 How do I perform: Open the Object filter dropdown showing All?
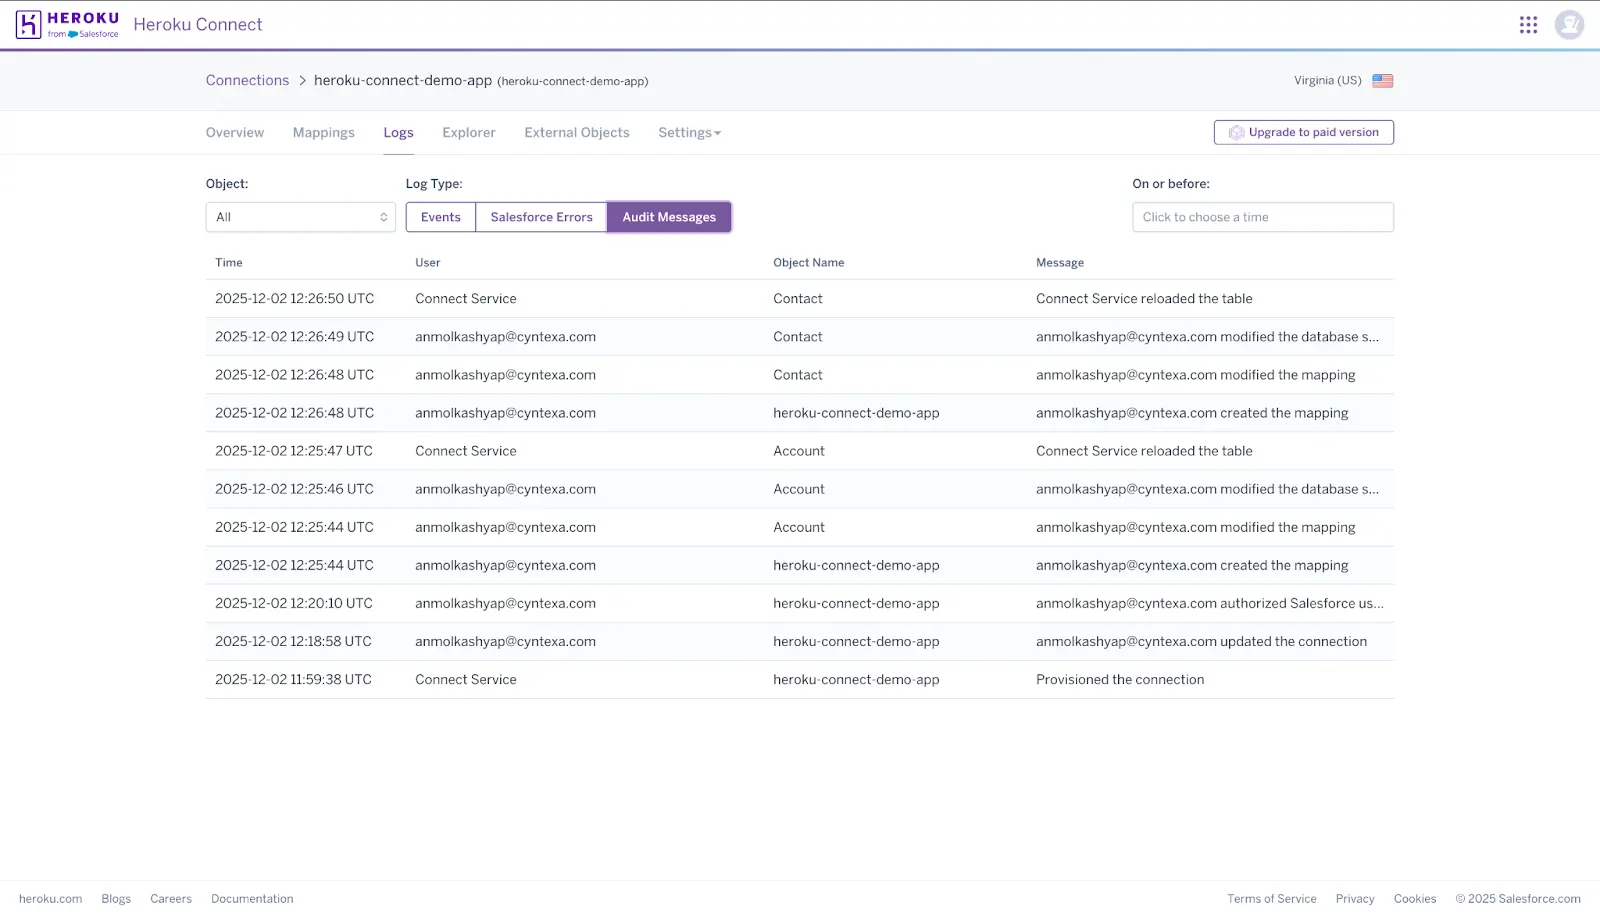coord(300,216)
